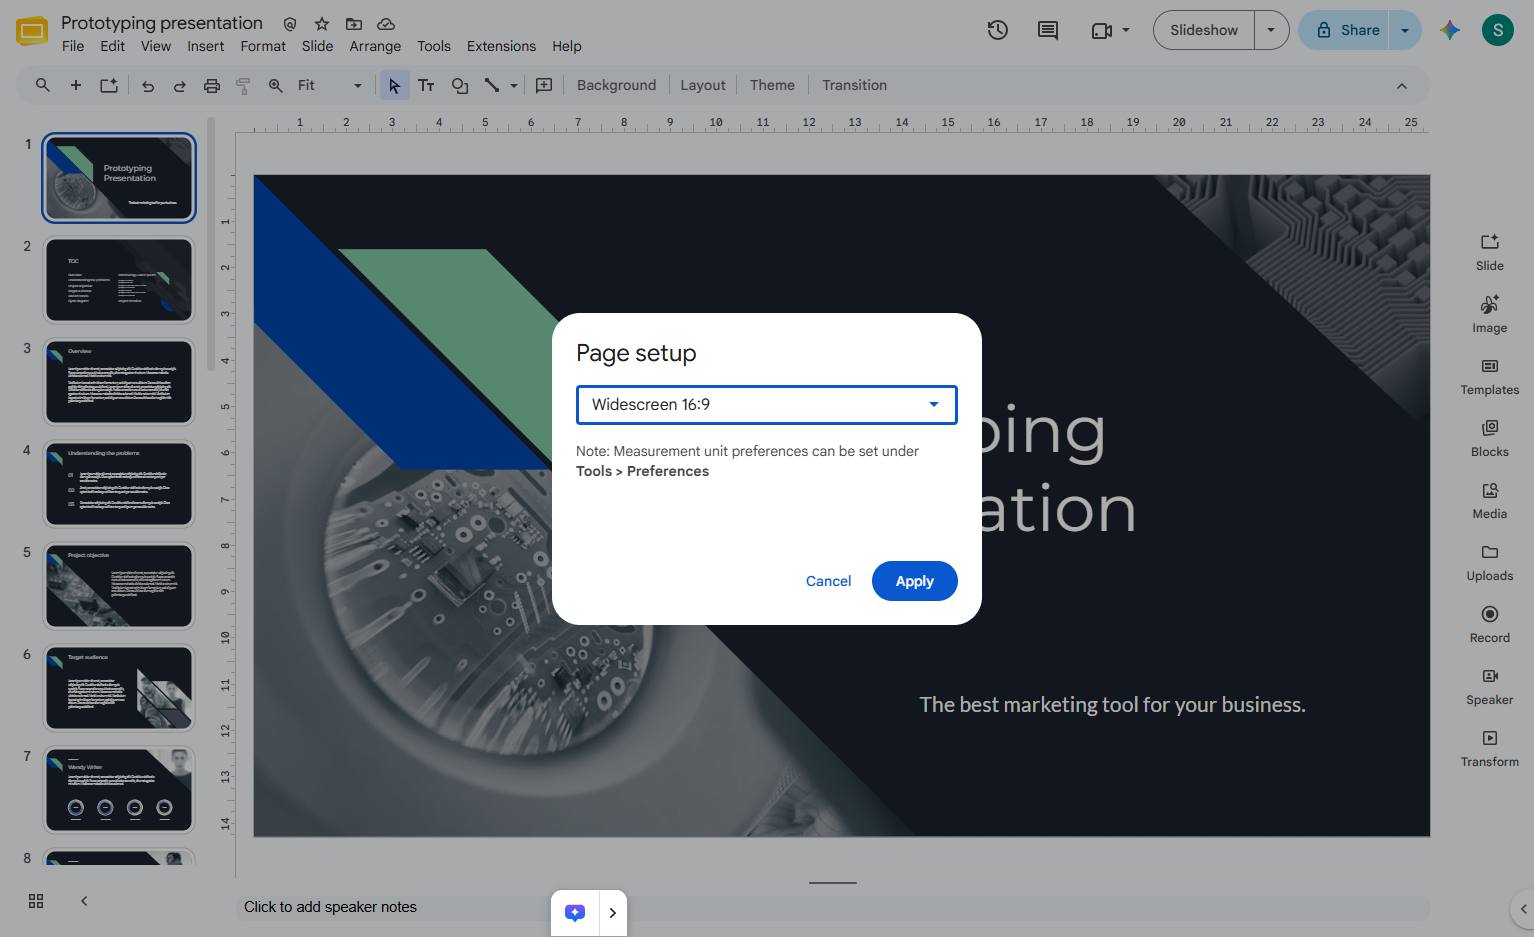Click the move to folder icon

point(354,23)
